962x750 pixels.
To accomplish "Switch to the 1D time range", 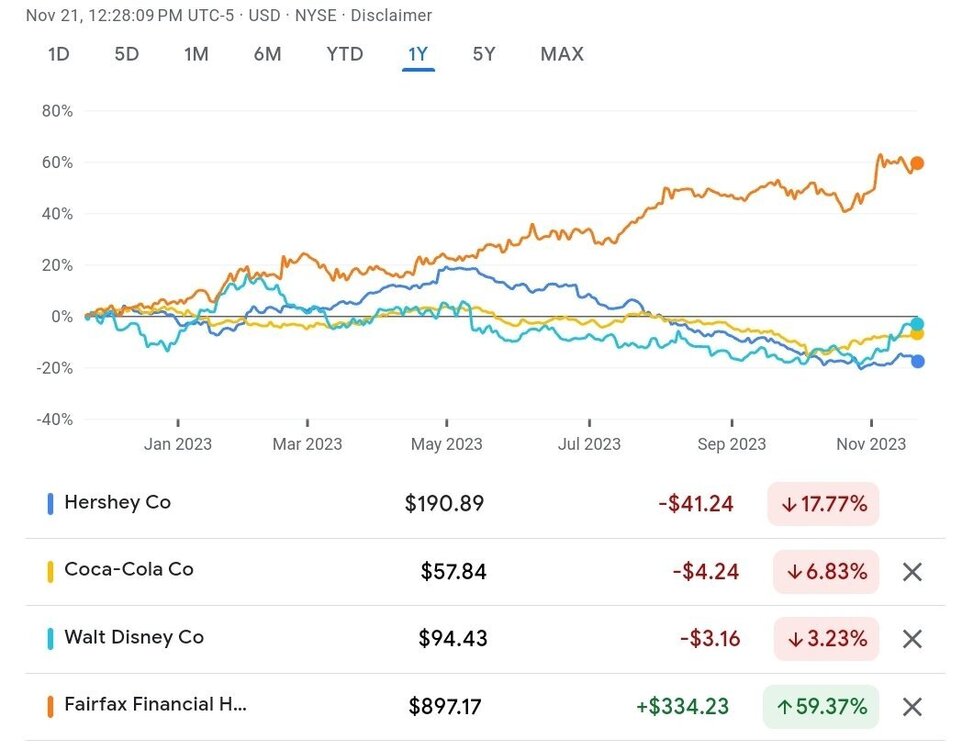I will [59, 54].
